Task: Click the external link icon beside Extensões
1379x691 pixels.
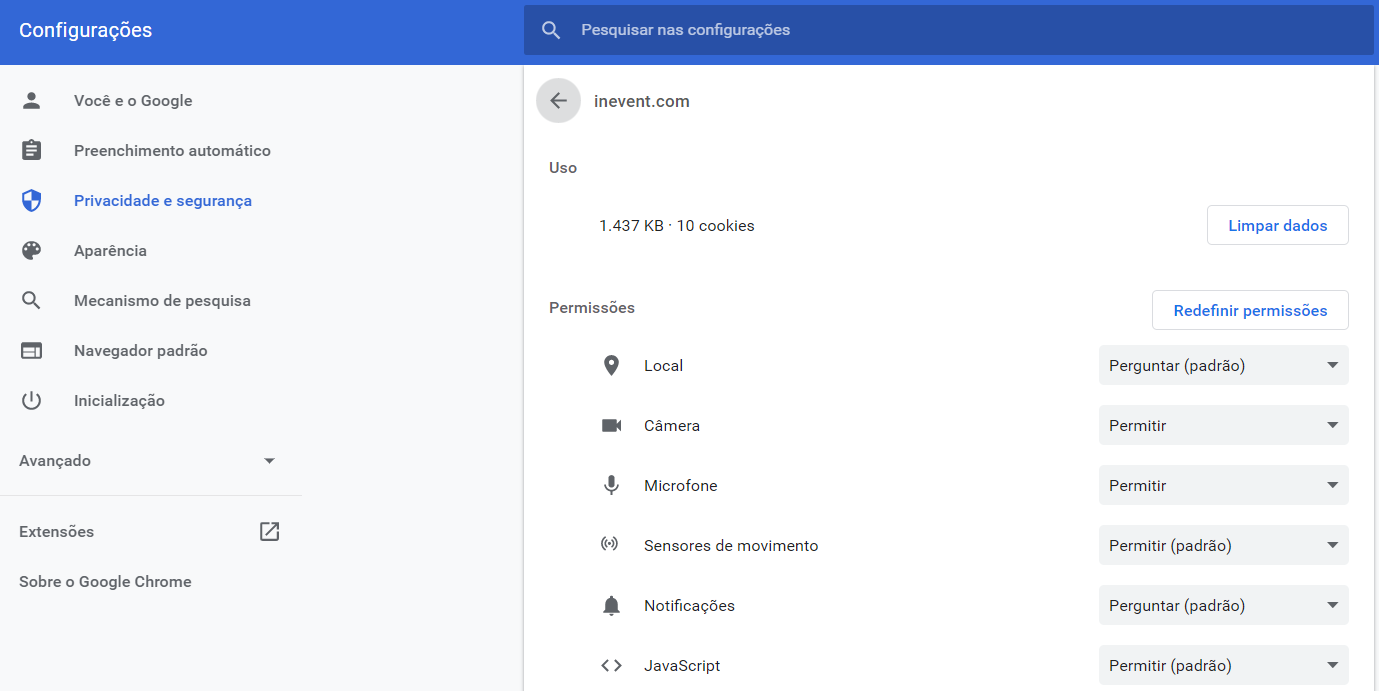Action: pos(269,532)
